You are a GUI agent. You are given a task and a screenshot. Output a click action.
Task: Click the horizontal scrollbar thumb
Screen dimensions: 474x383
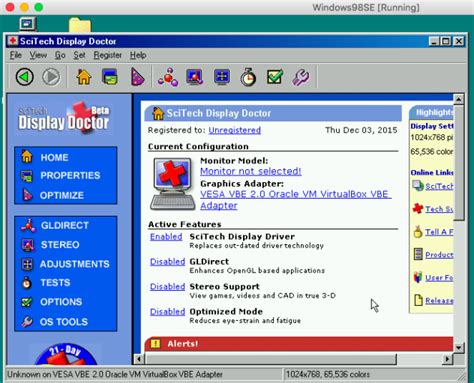(x=270, y=359)
